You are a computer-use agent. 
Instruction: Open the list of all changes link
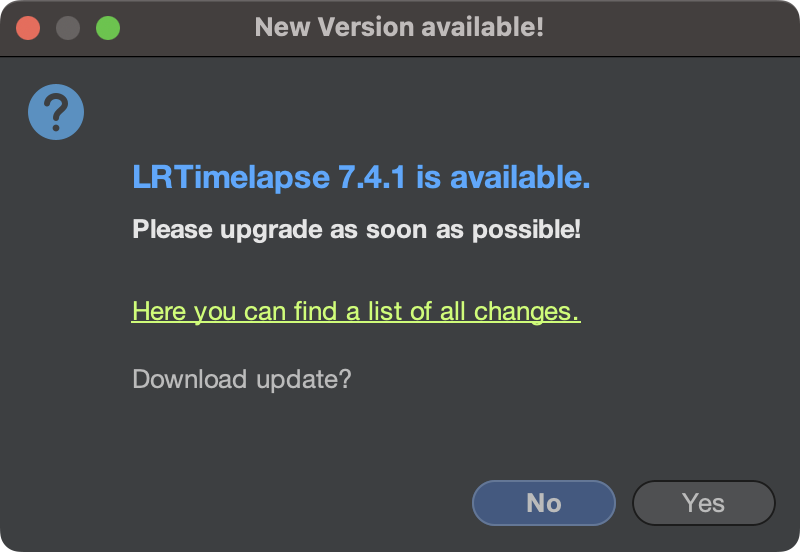356,311
